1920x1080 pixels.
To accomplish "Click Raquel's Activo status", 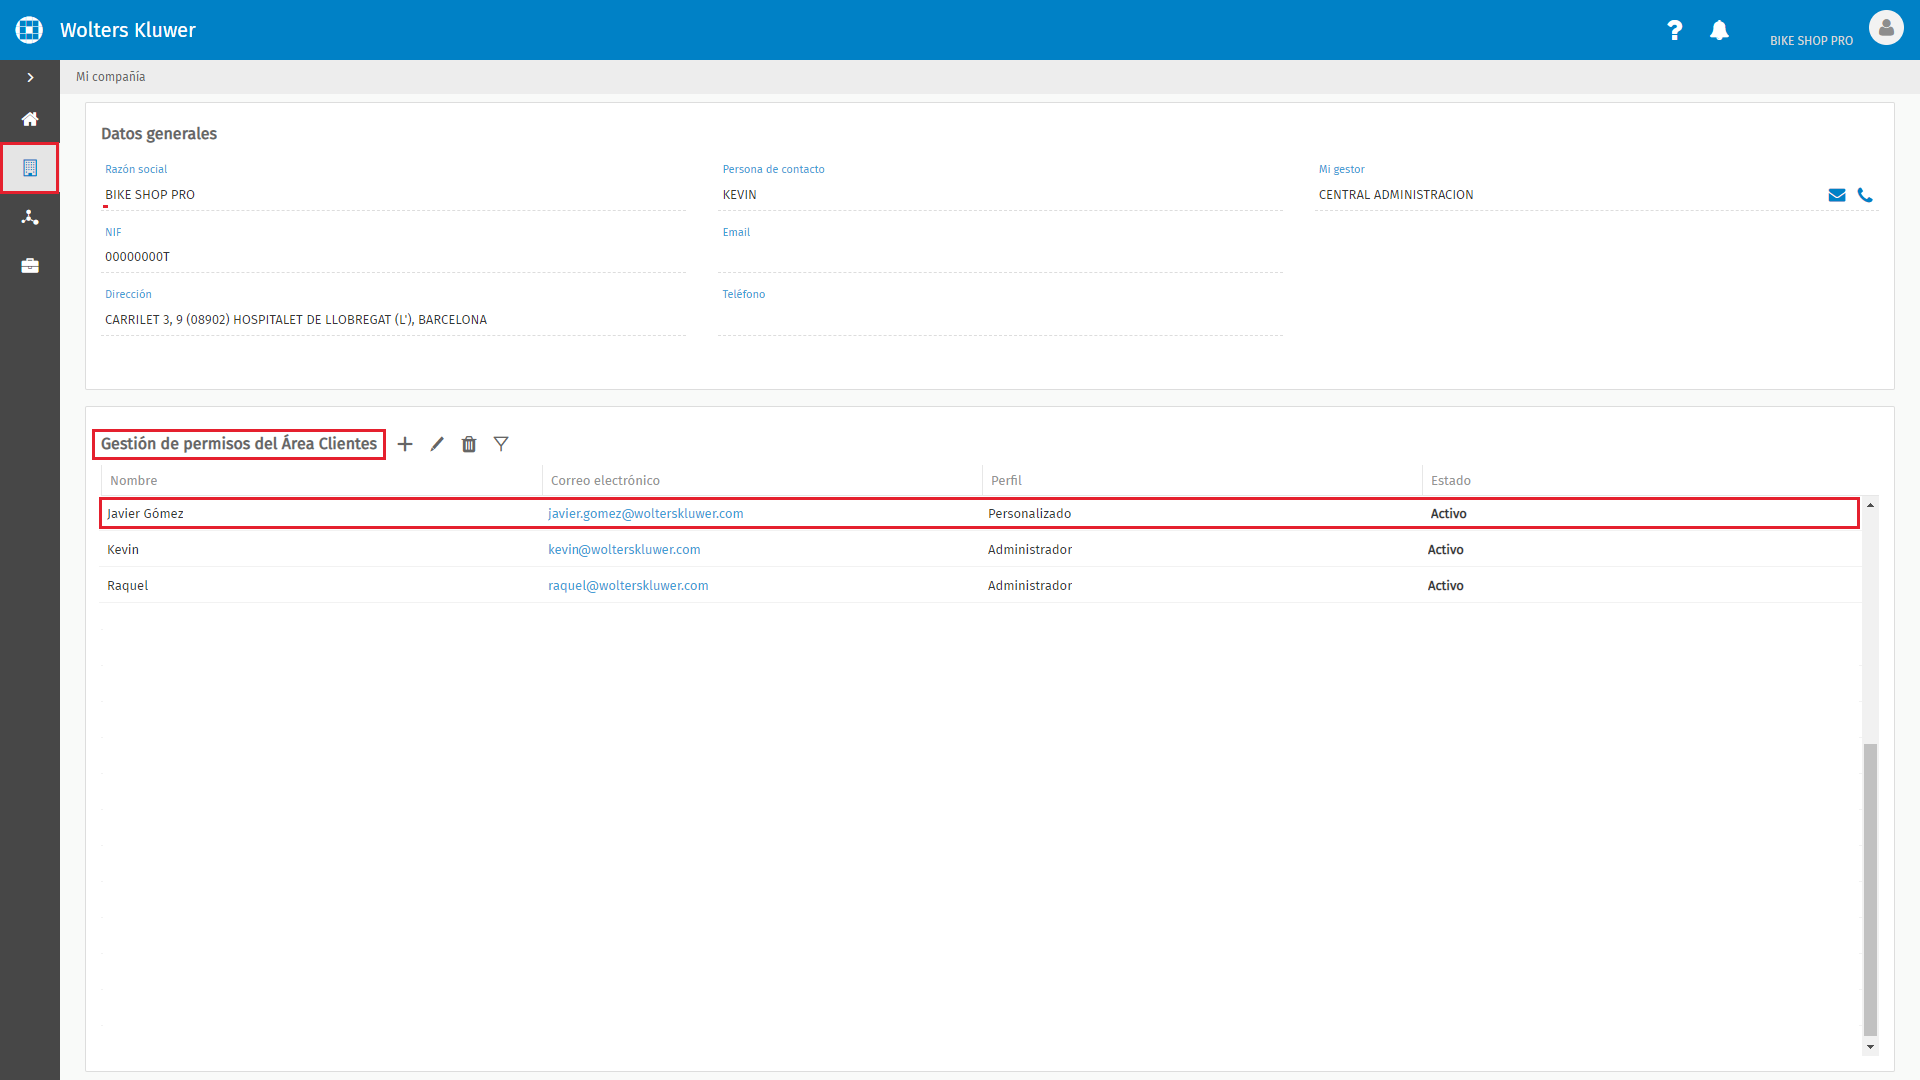I will (x=1445, y=586).
